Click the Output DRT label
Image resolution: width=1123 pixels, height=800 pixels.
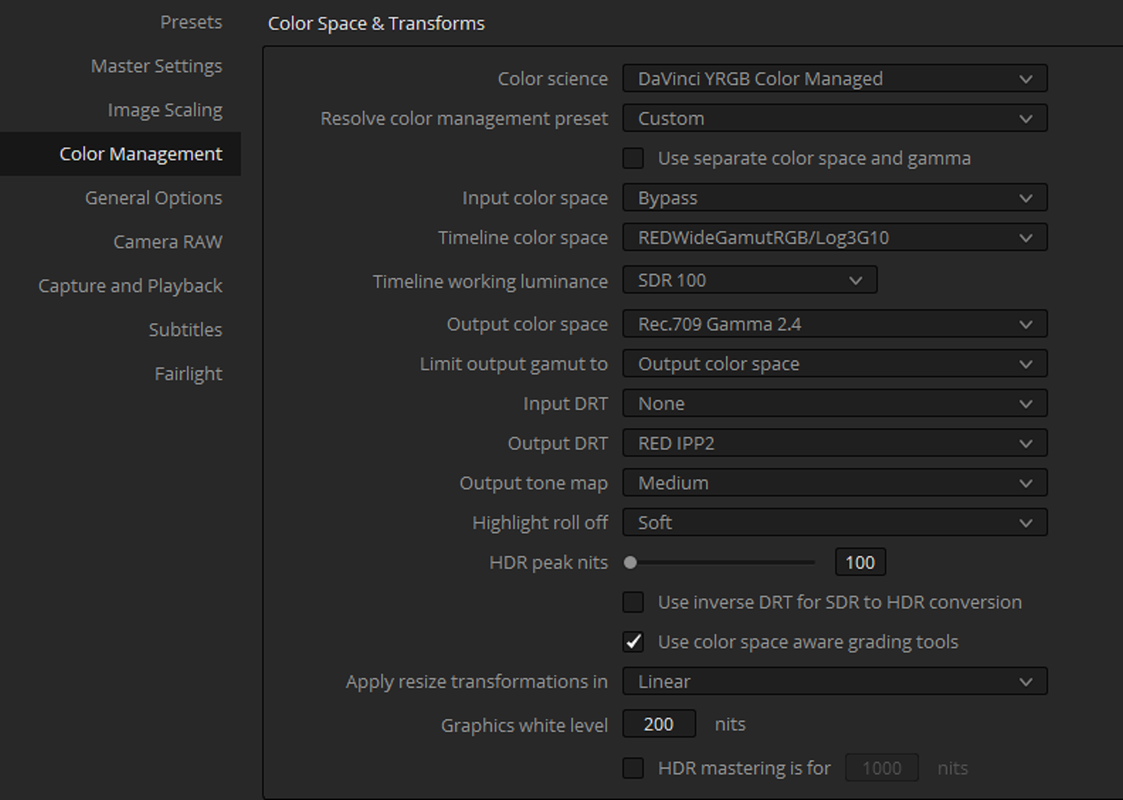pos(558,443)
